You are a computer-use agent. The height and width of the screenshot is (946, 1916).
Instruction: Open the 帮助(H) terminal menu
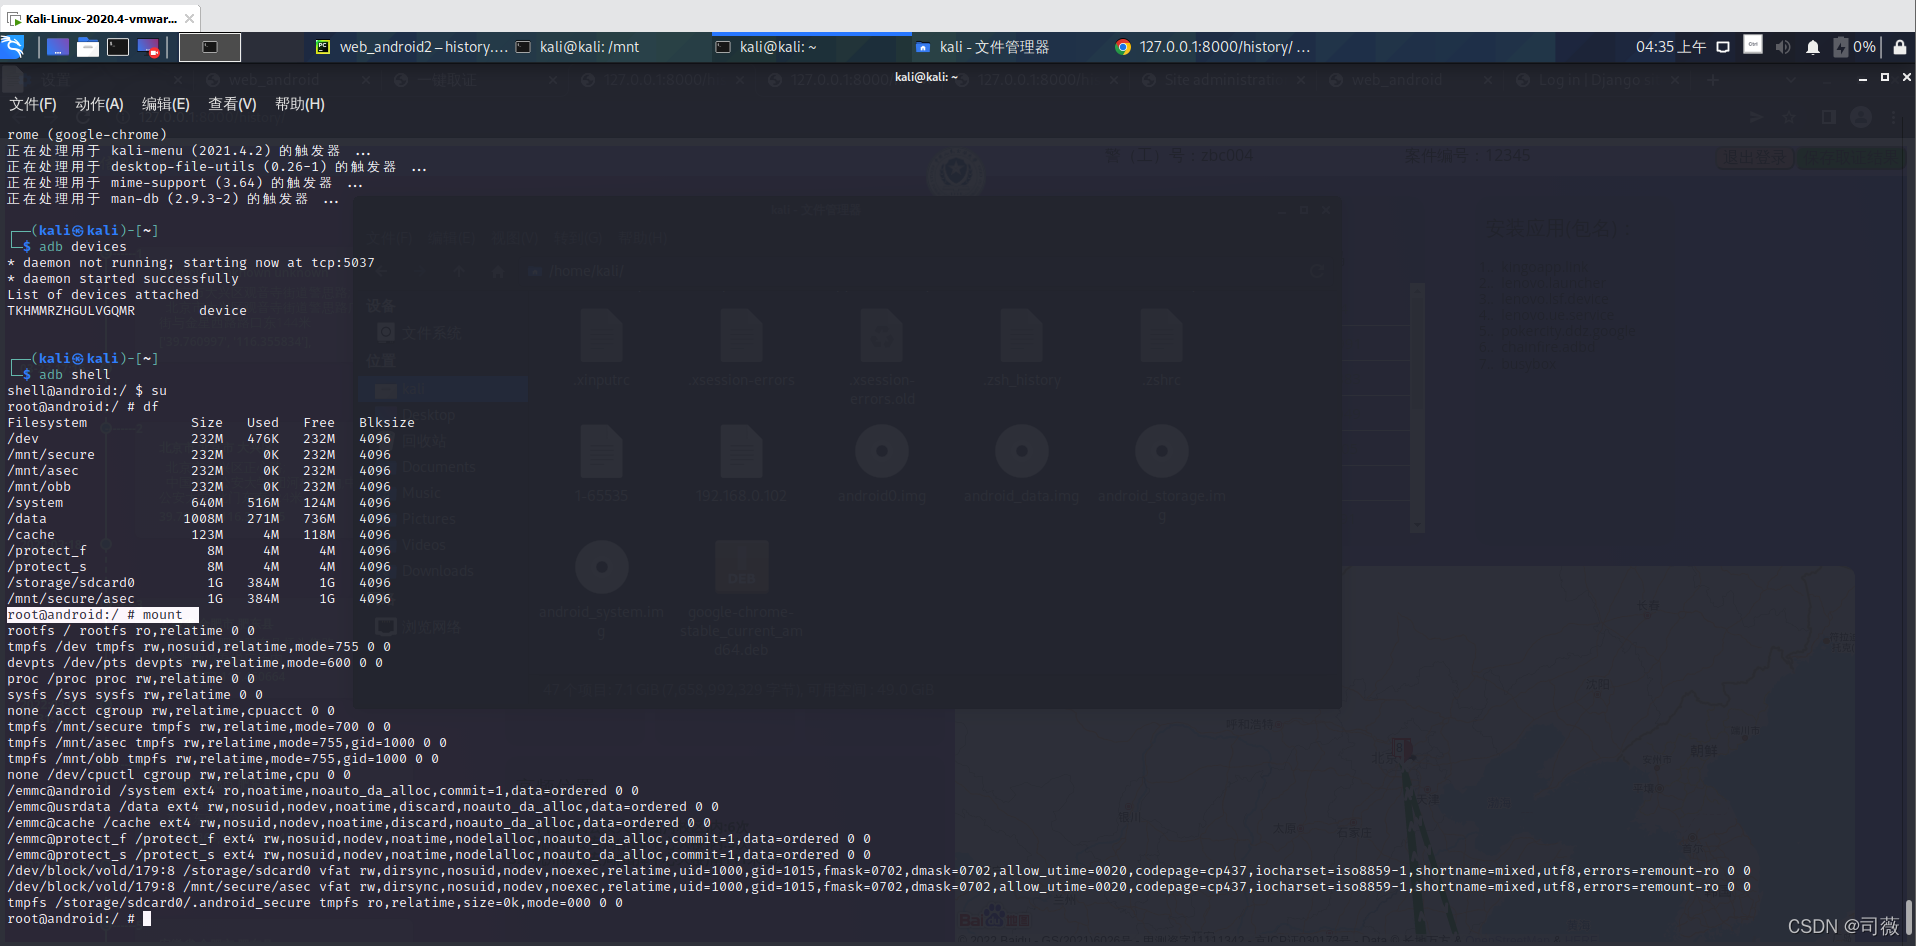(x=300, y=104)
